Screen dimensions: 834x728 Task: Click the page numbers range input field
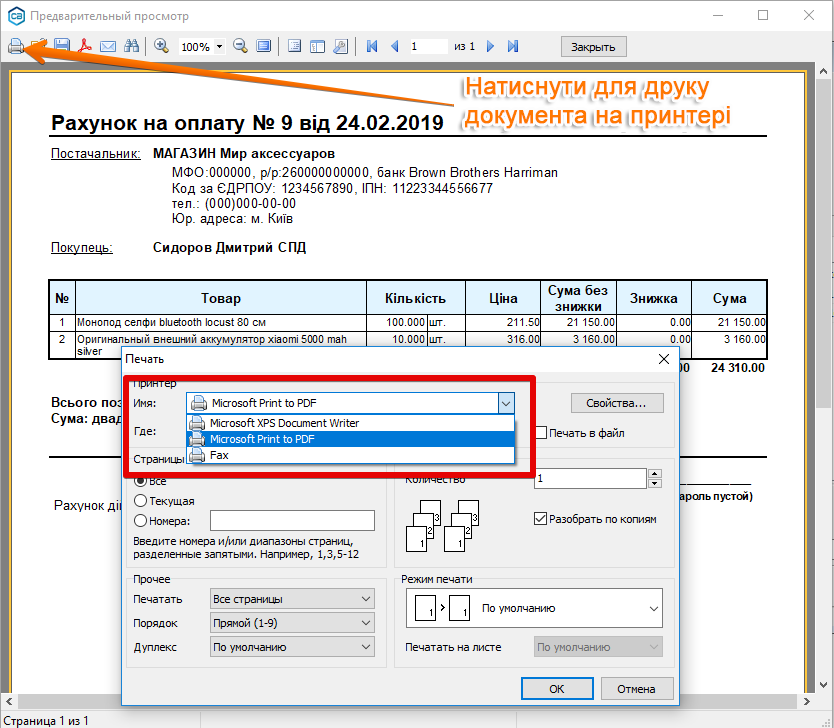click(x=292, y=521)
